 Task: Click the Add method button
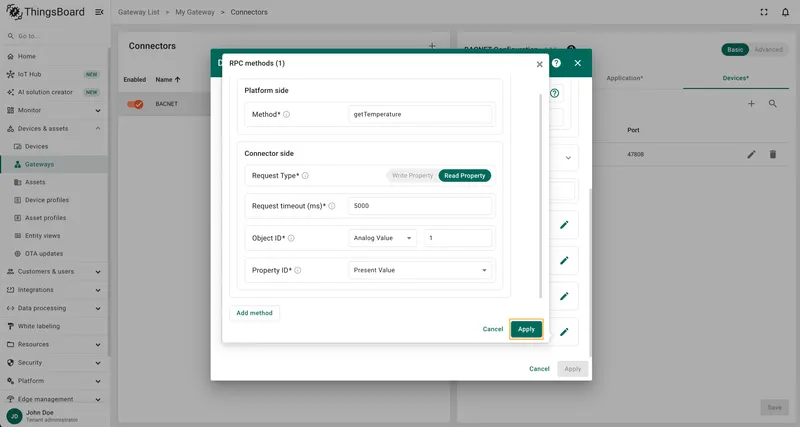(255, 313)
